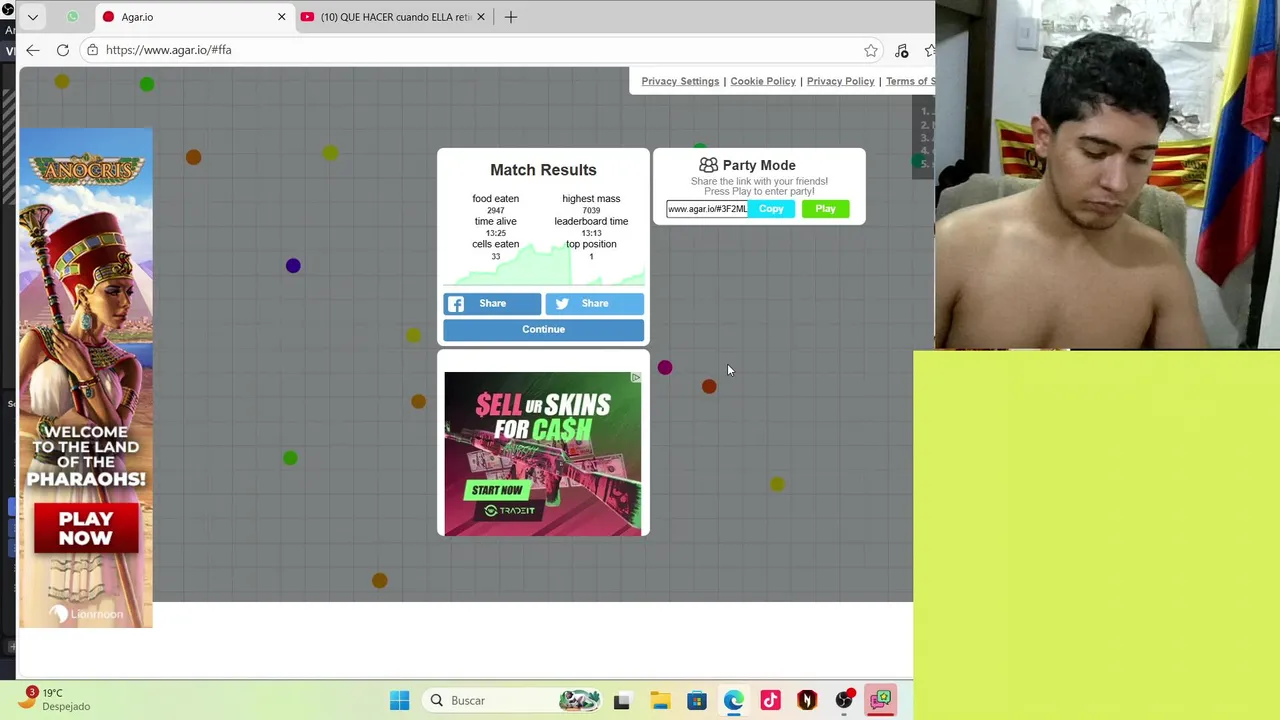This screenshot has width=1280, height=720.
Task: Open the Privacy Settings link
Action: click(680, 81)
